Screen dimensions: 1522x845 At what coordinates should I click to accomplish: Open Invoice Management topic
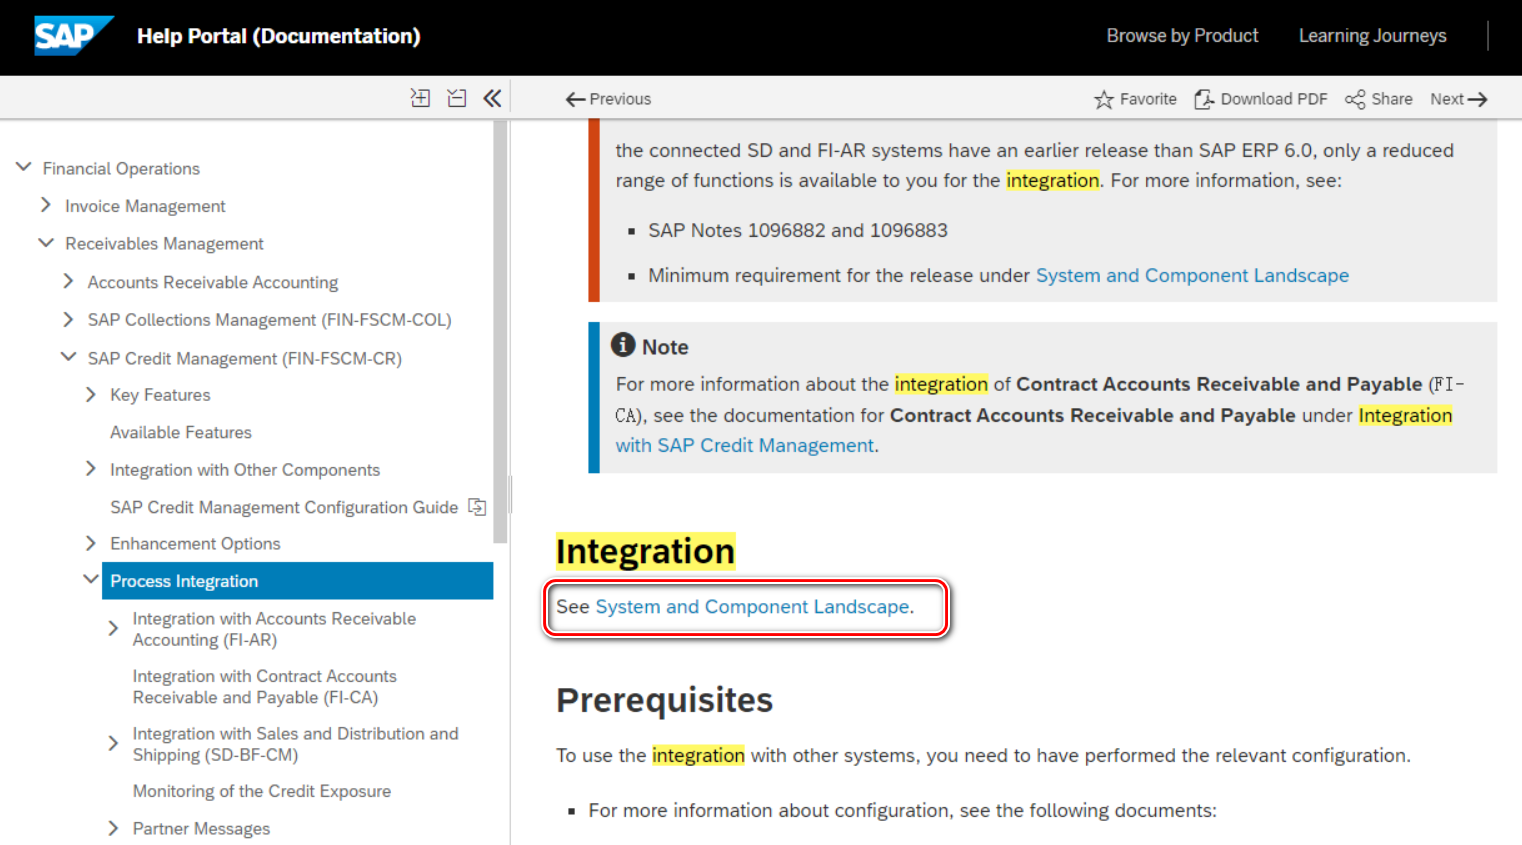point(145,206)
